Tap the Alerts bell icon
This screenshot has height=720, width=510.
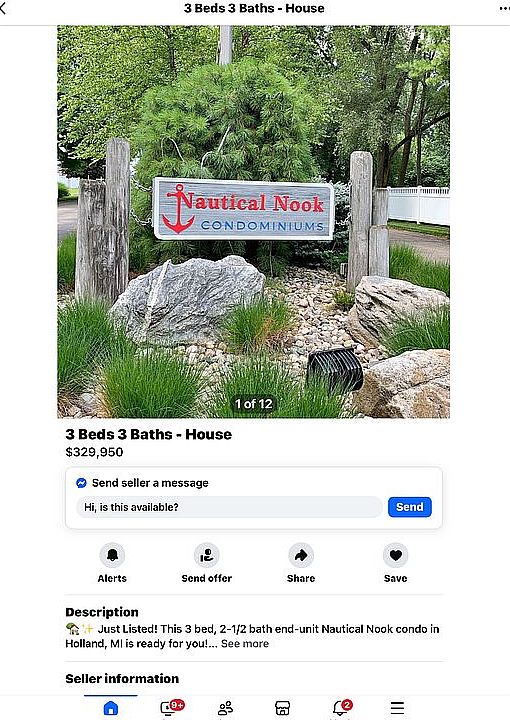click(112, 556)
